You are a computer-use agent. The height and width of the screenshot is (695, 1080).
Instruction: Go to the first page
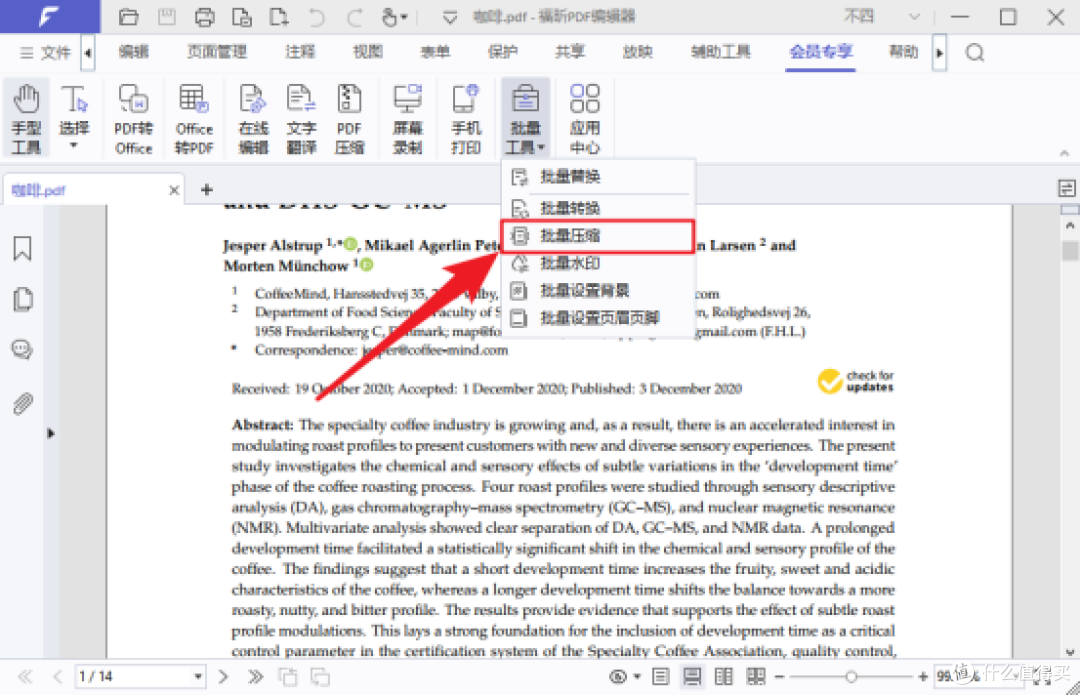coord(25,676)
